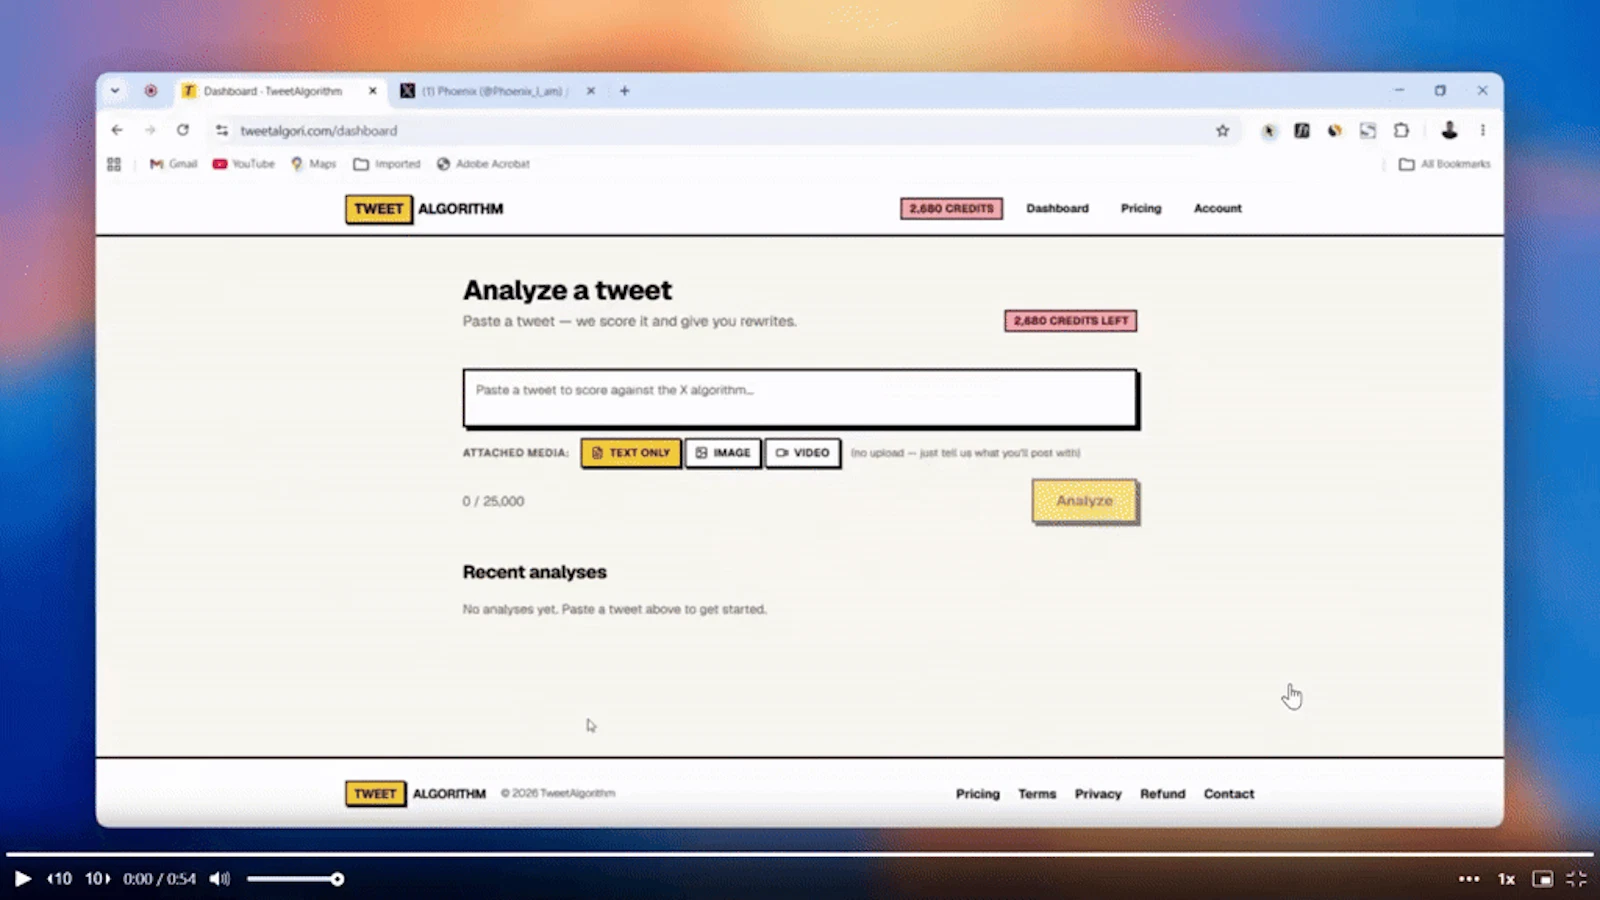Open the footer Pricing link
This screenshot has height=900, width=1600.
(977, 794)
